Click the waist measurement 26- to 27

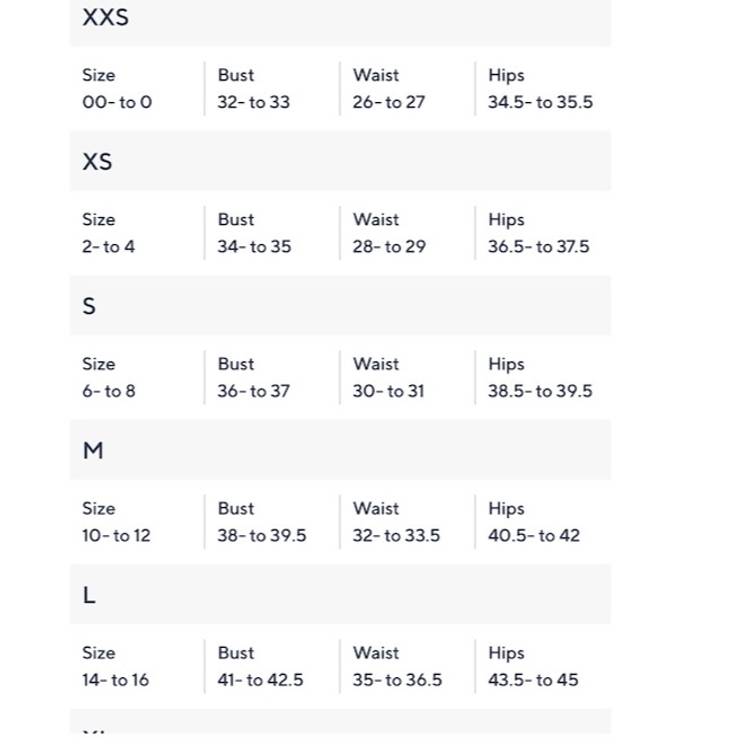coord(388,102)
